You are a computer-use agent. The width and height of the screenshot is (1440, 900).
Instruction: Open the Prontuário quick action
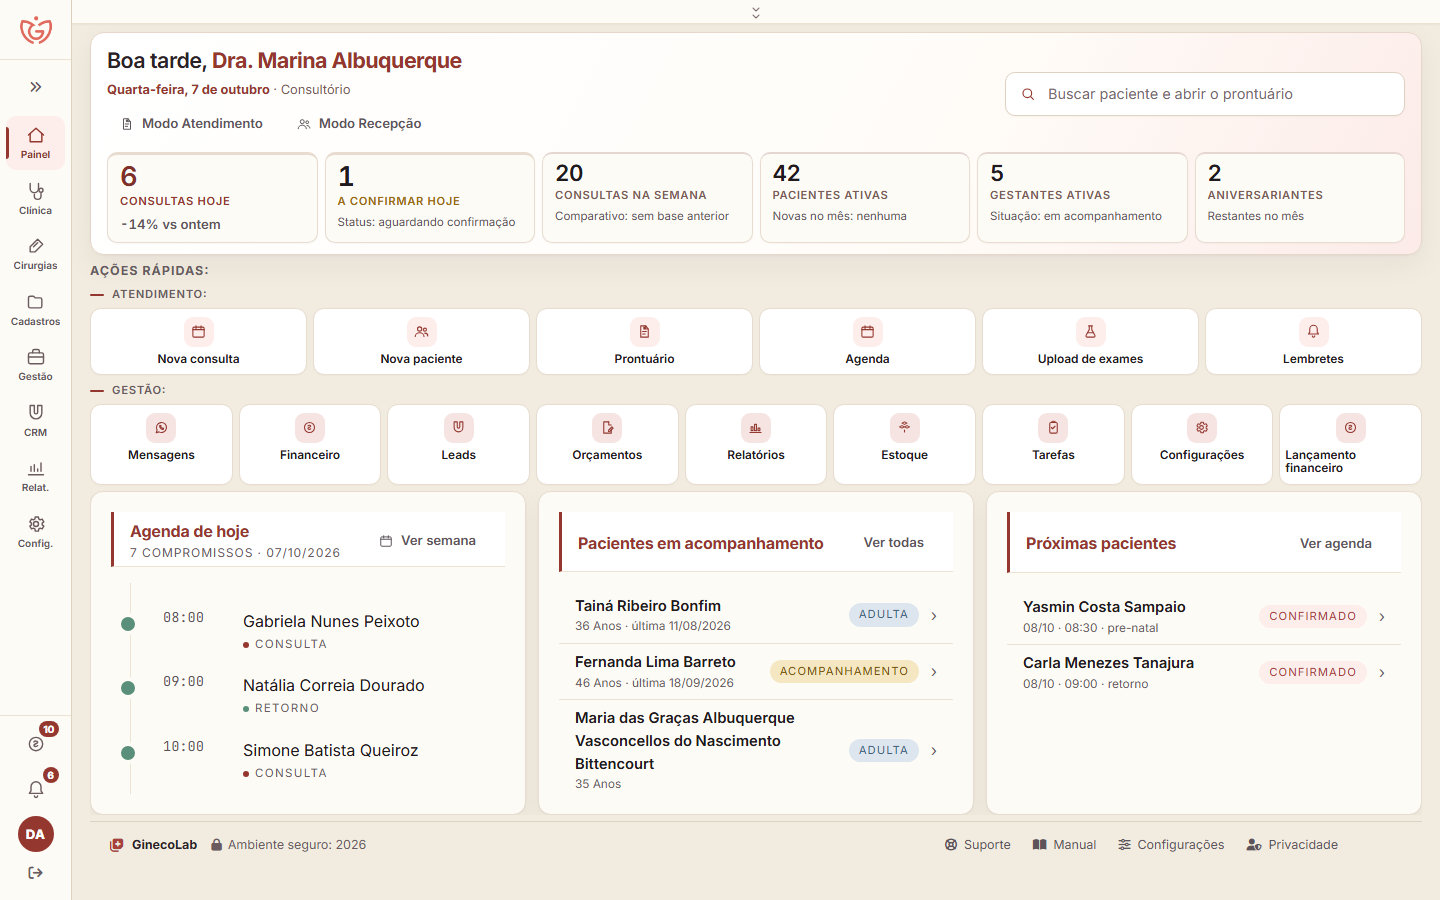click(644, 342)
